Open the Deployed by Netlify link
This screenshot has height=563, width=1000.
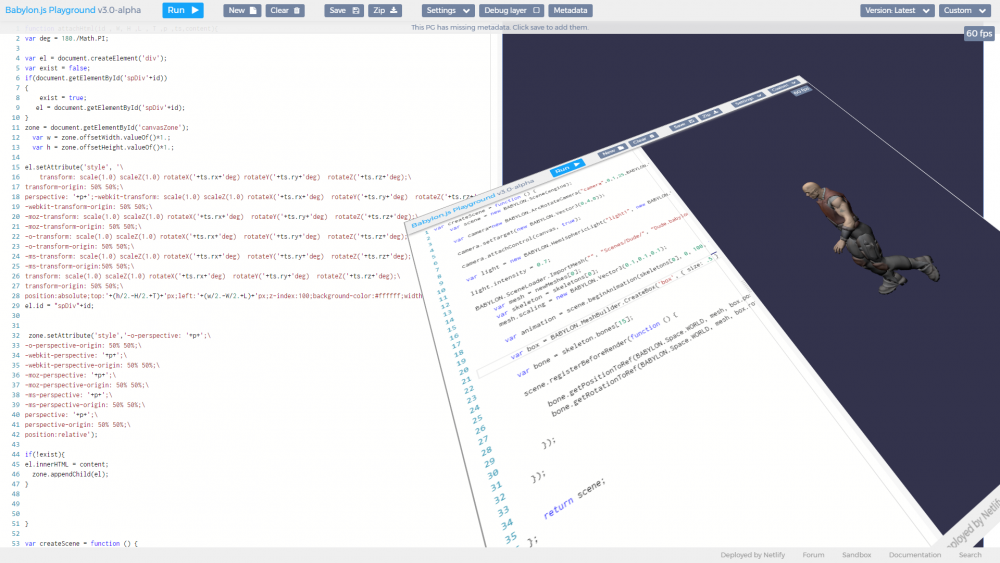coord(753,555)
